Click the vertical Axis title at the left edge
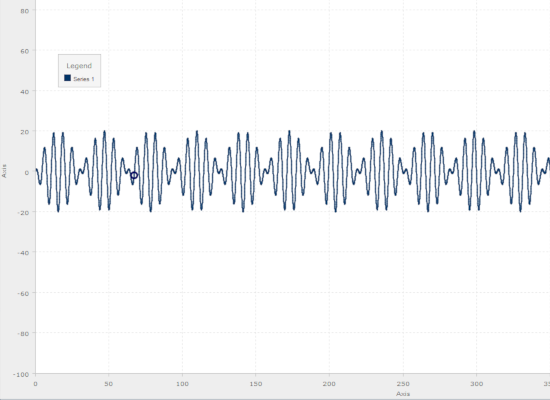This screenshot has height=400, width=550. [4, 171]
